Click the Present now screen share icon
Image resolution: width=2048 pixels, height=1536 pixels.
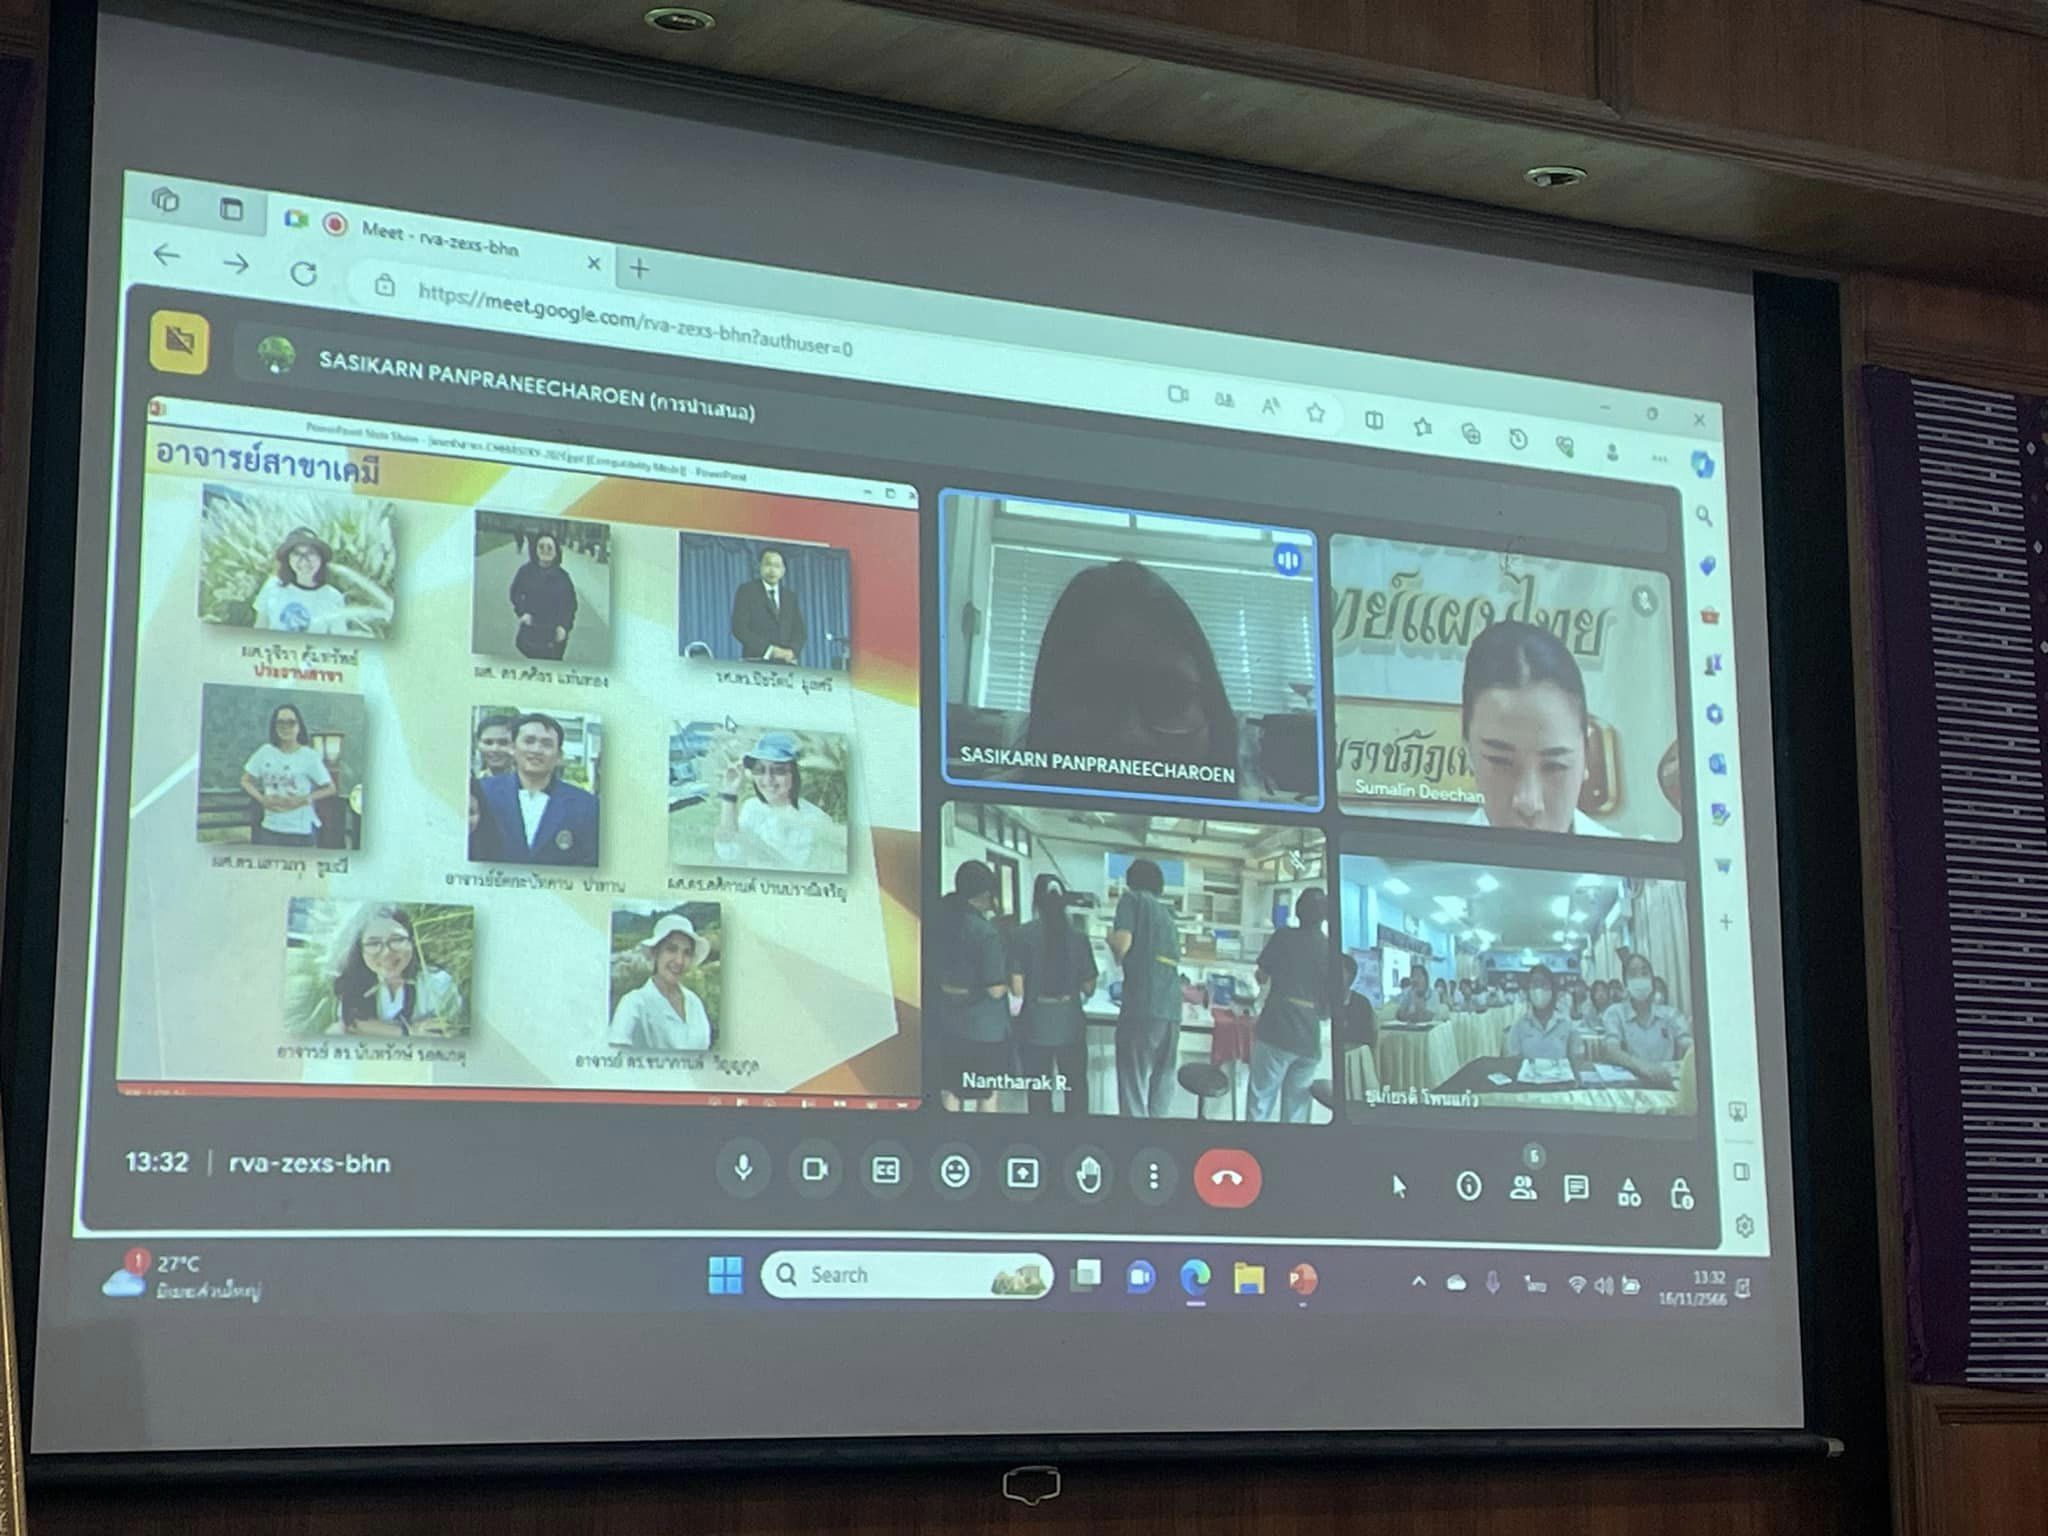tap(1022, 1174)
